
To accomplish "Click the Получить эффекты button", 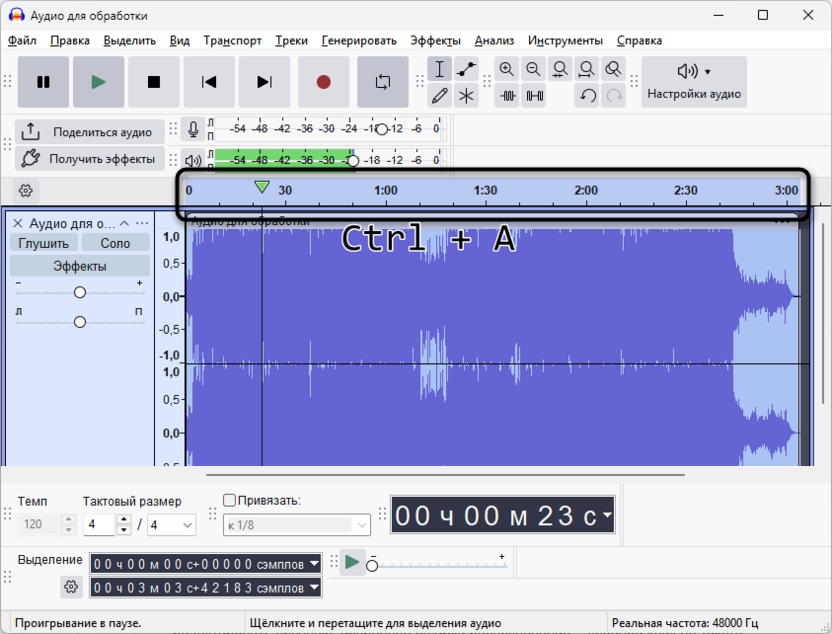I will click(x=90, y=158).
